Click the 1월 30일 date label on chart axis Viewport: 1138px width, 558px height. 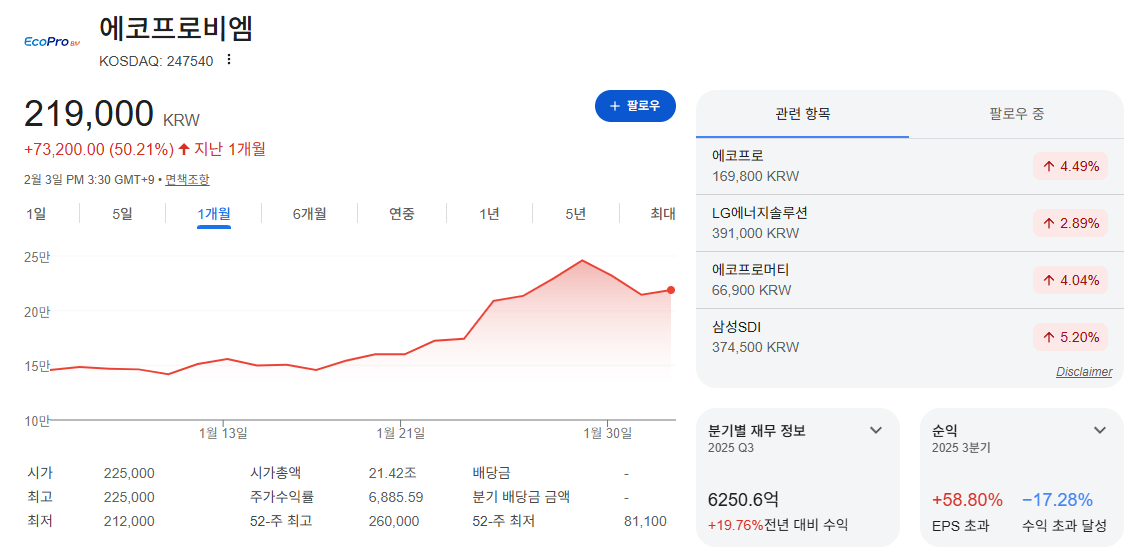(x=608, y=433)
